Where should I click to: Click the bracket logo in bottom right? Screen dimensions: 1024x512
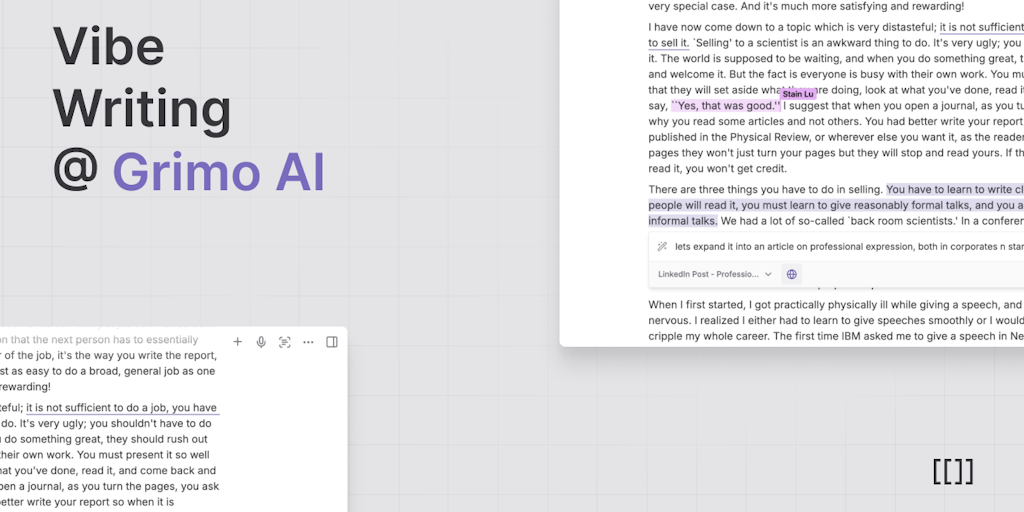pos(952,471)
